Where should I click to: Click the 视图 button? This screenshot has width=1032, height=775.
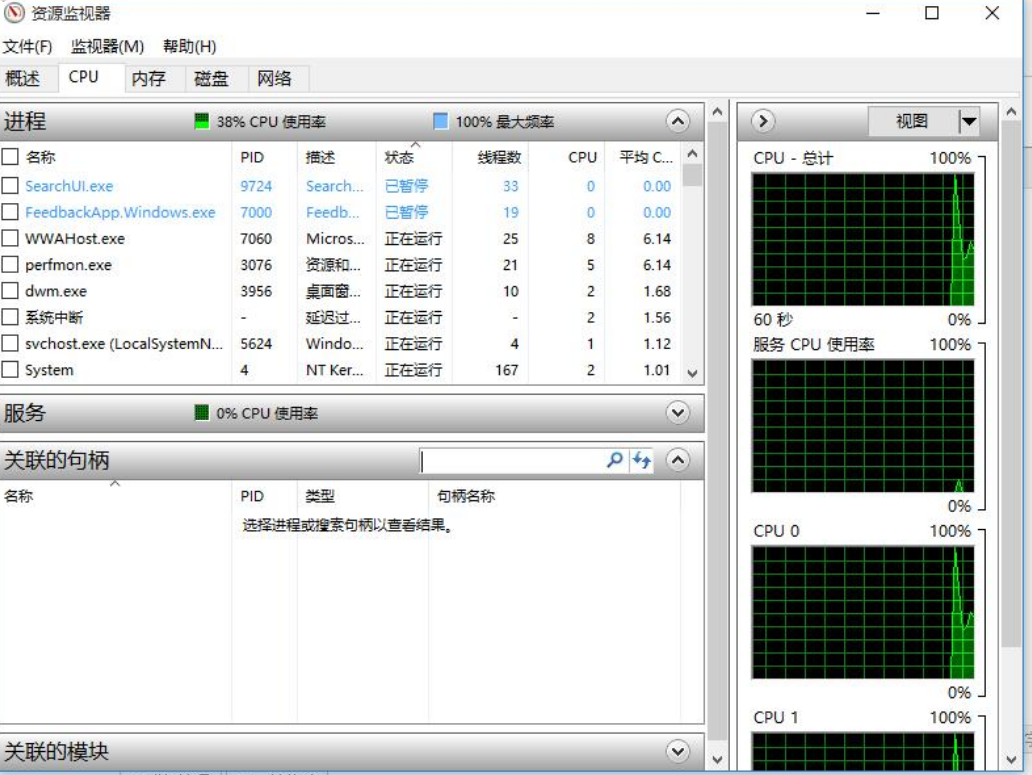(x=912, y=121)
